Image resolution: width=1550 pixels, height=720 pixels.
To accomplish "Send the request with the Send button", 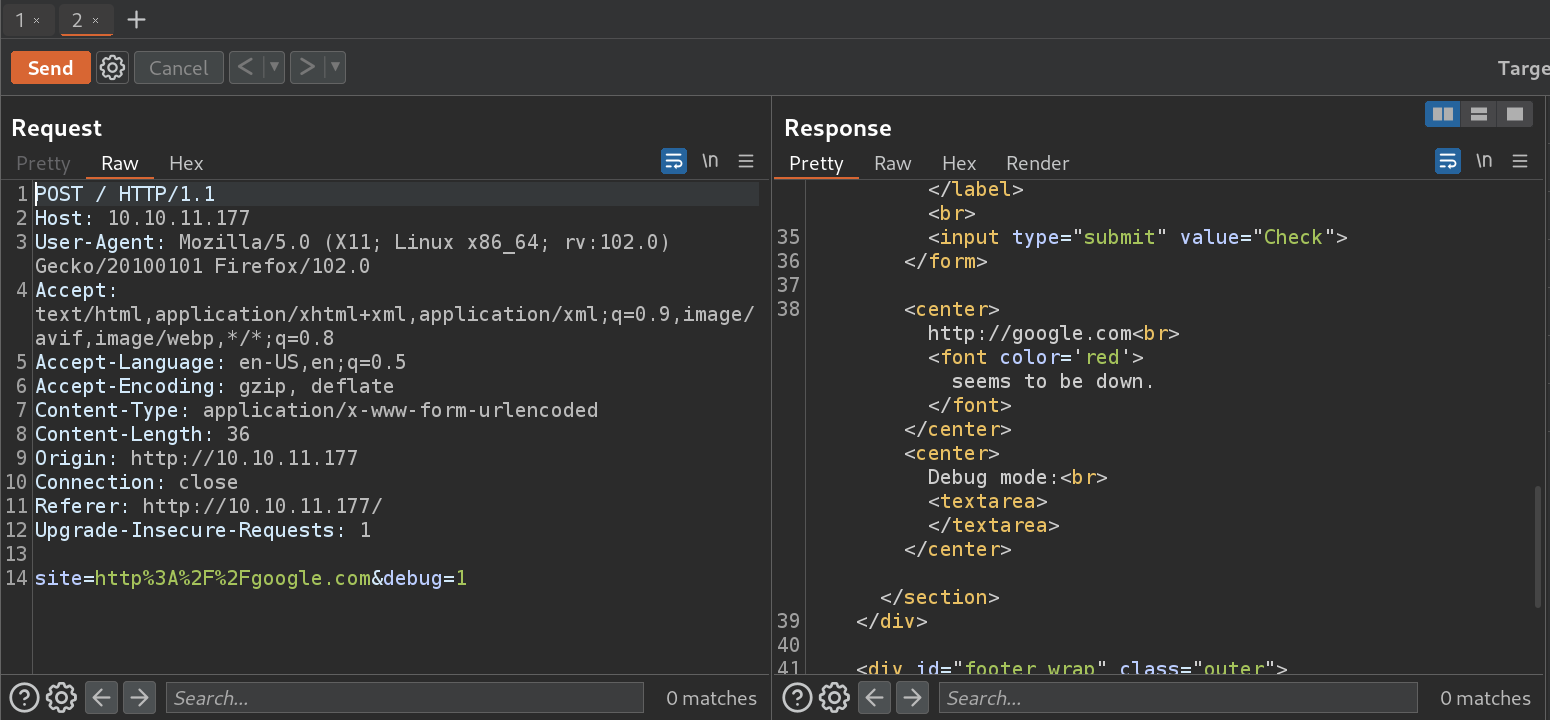I will coord(50,68).
